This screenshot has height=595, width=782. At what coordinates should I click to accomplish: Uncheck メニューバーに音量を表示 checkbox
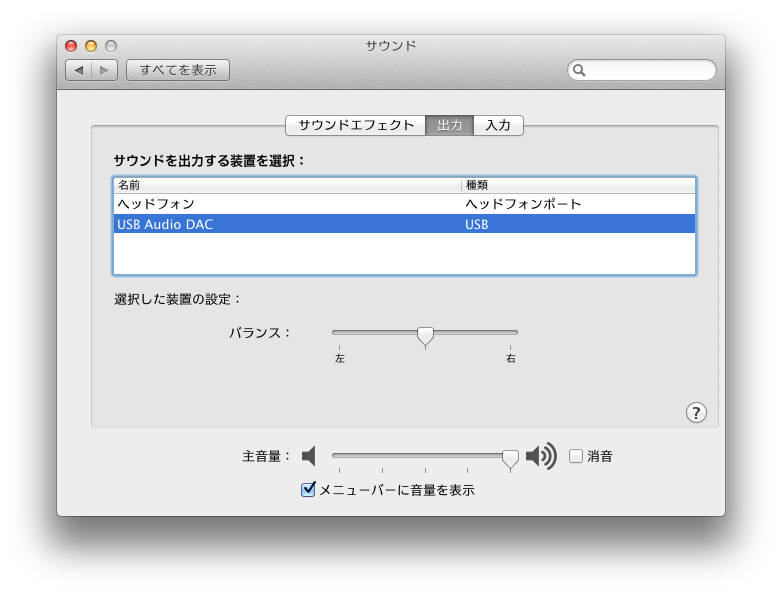[309, 490]
